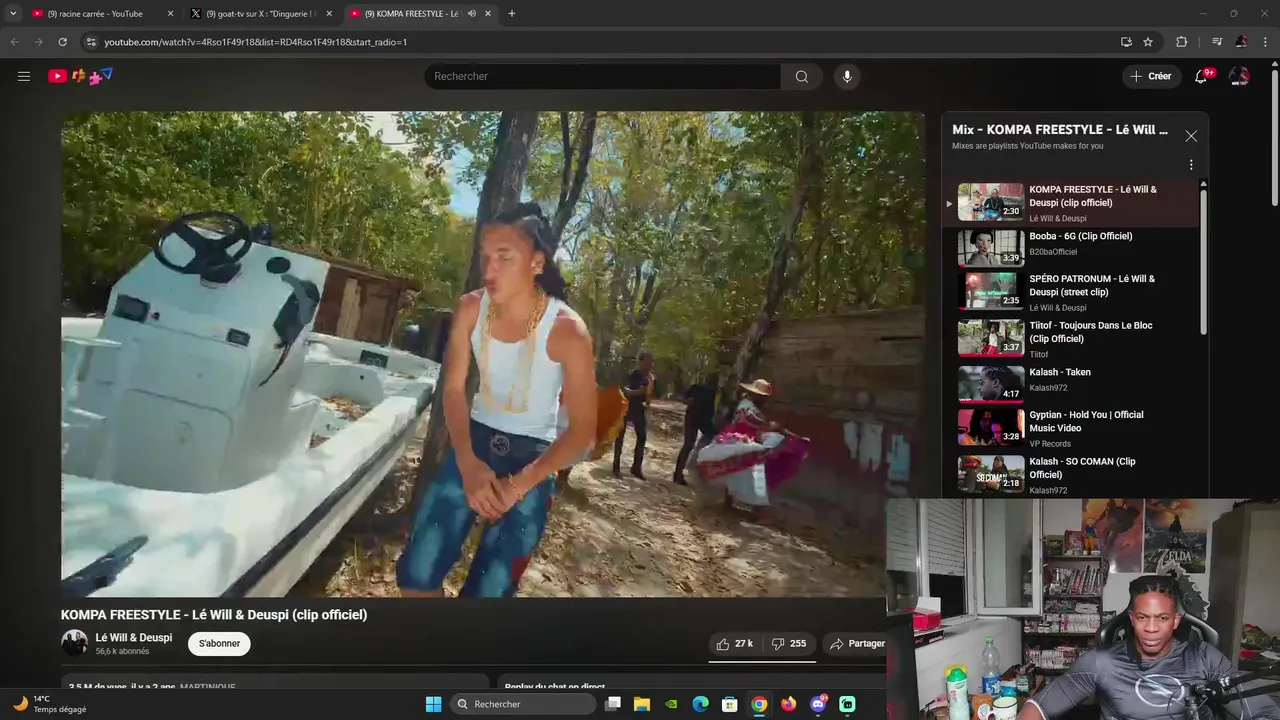Screen dimensions: 1280x720
Task: Open Task View on the taskbar
Action: (613, 704)
